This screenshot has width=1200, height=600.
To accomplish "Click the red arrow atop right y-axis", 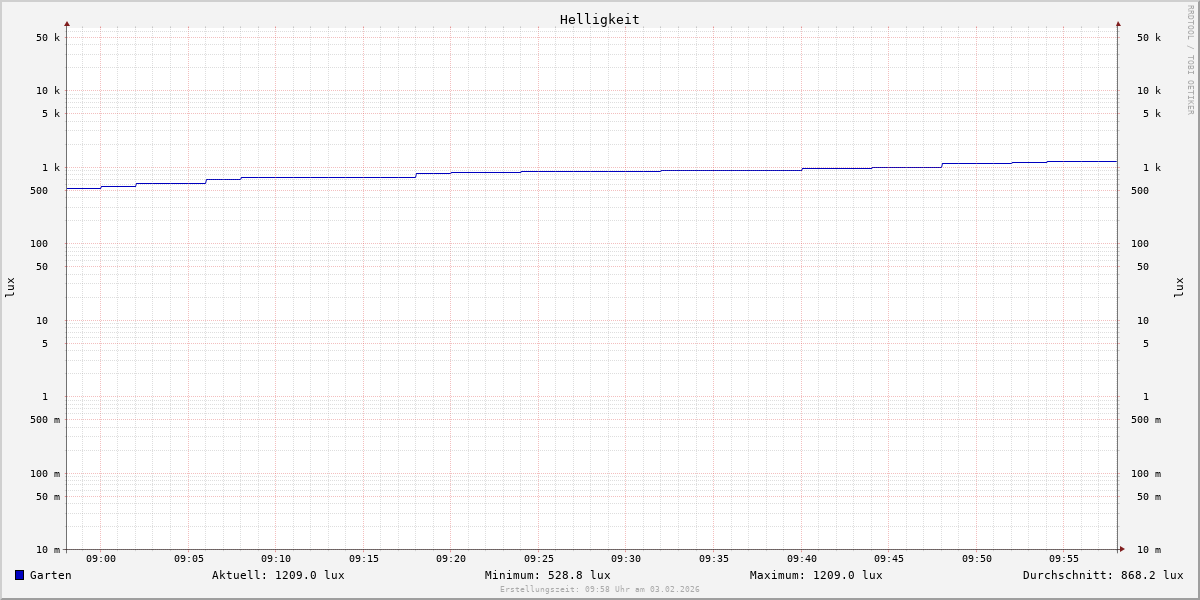I will (x=1118, y=23).
